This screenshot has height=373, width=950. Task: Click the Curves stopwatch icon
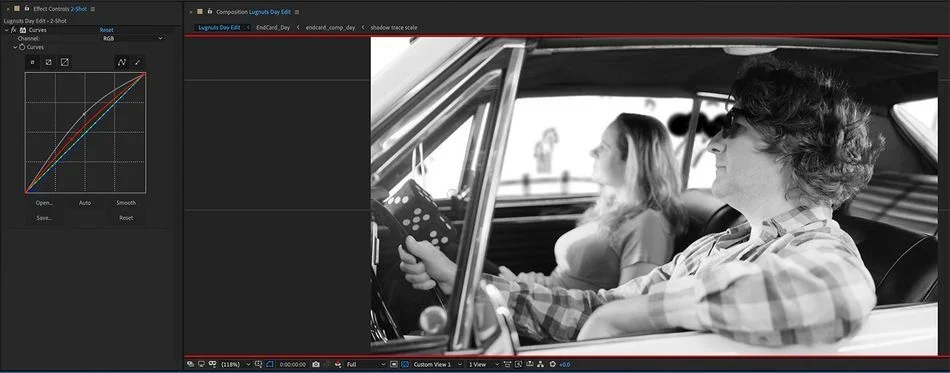tap(22, 47)
